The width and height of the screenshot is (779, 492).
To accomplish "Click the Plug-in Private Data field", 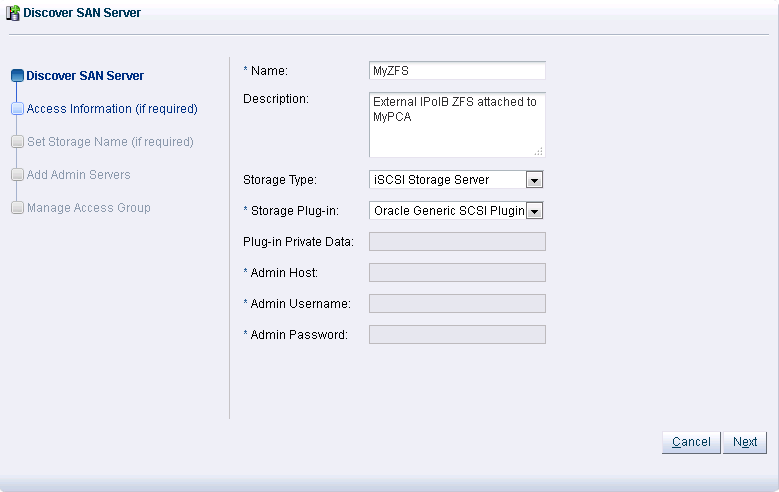I will coord(457,242).
